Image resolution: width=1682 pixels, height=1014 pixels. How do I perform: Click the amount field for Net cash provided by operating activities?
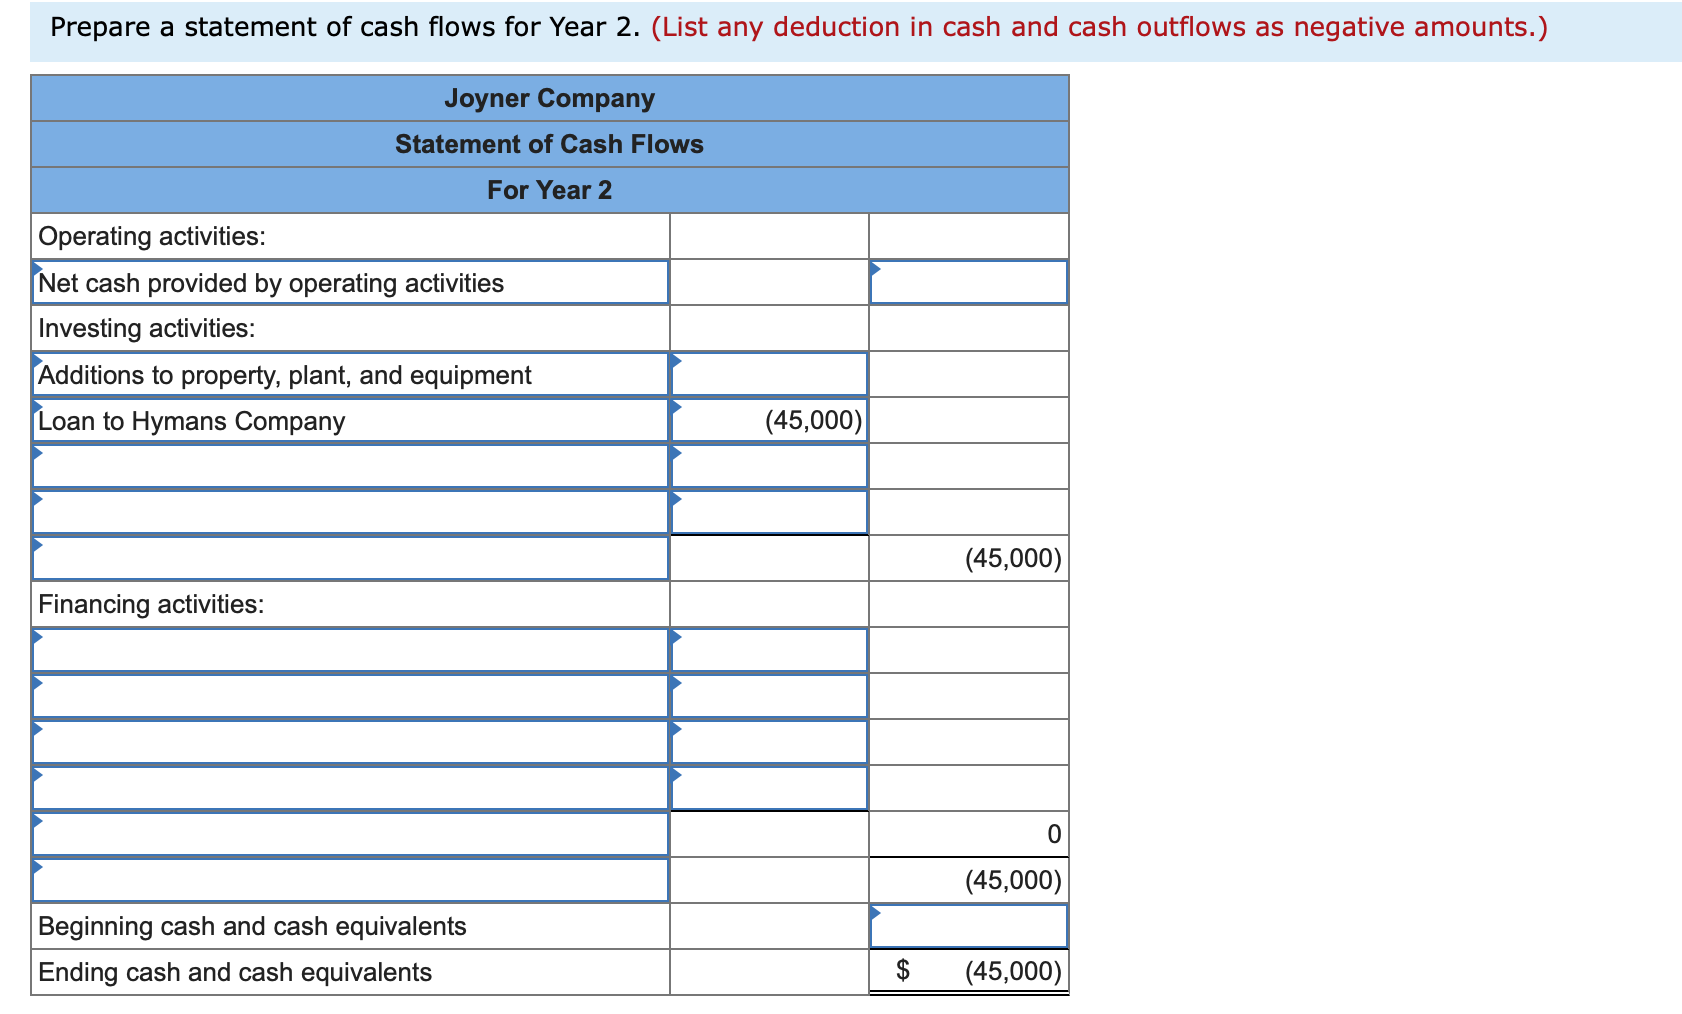click(x=968, y=282)
